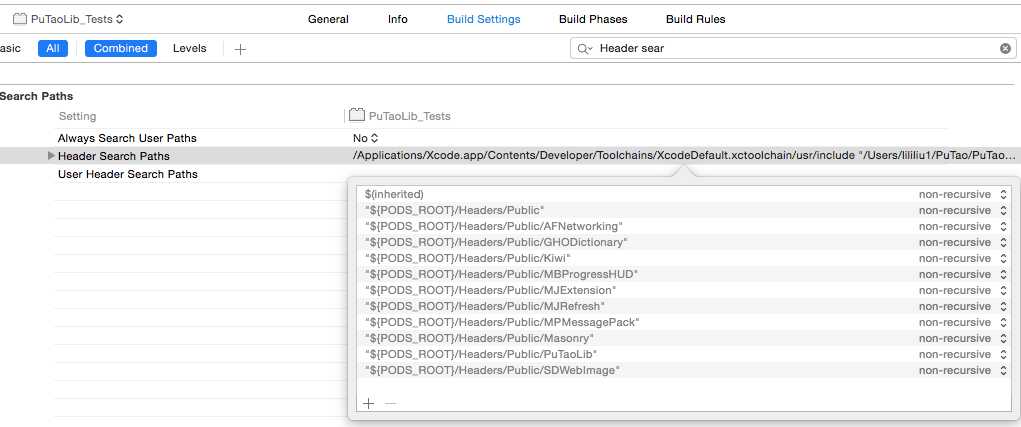Add a new search path in popover
1021x427 pixels.
[369, 404]
